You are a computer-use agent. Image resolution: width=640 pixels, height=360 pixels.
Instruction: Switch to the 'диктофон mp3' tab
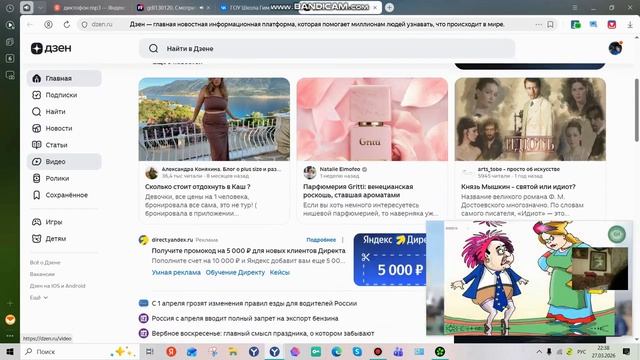(x=91, y=7)
